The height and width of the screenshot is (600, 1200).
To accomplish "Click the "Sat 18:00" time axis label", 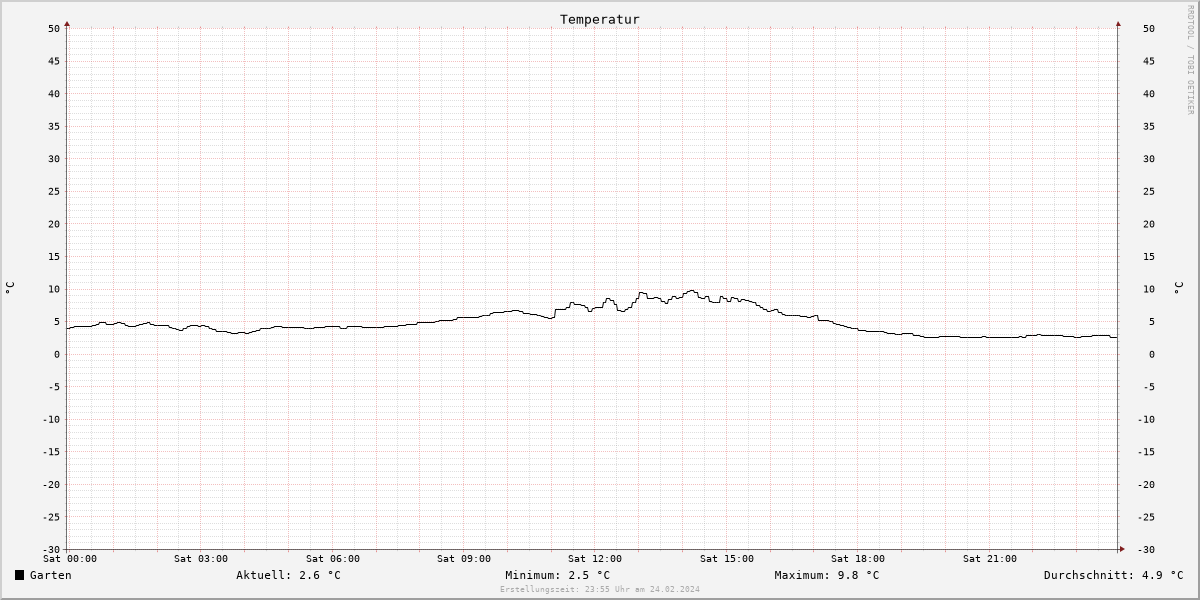I will 858,559.
